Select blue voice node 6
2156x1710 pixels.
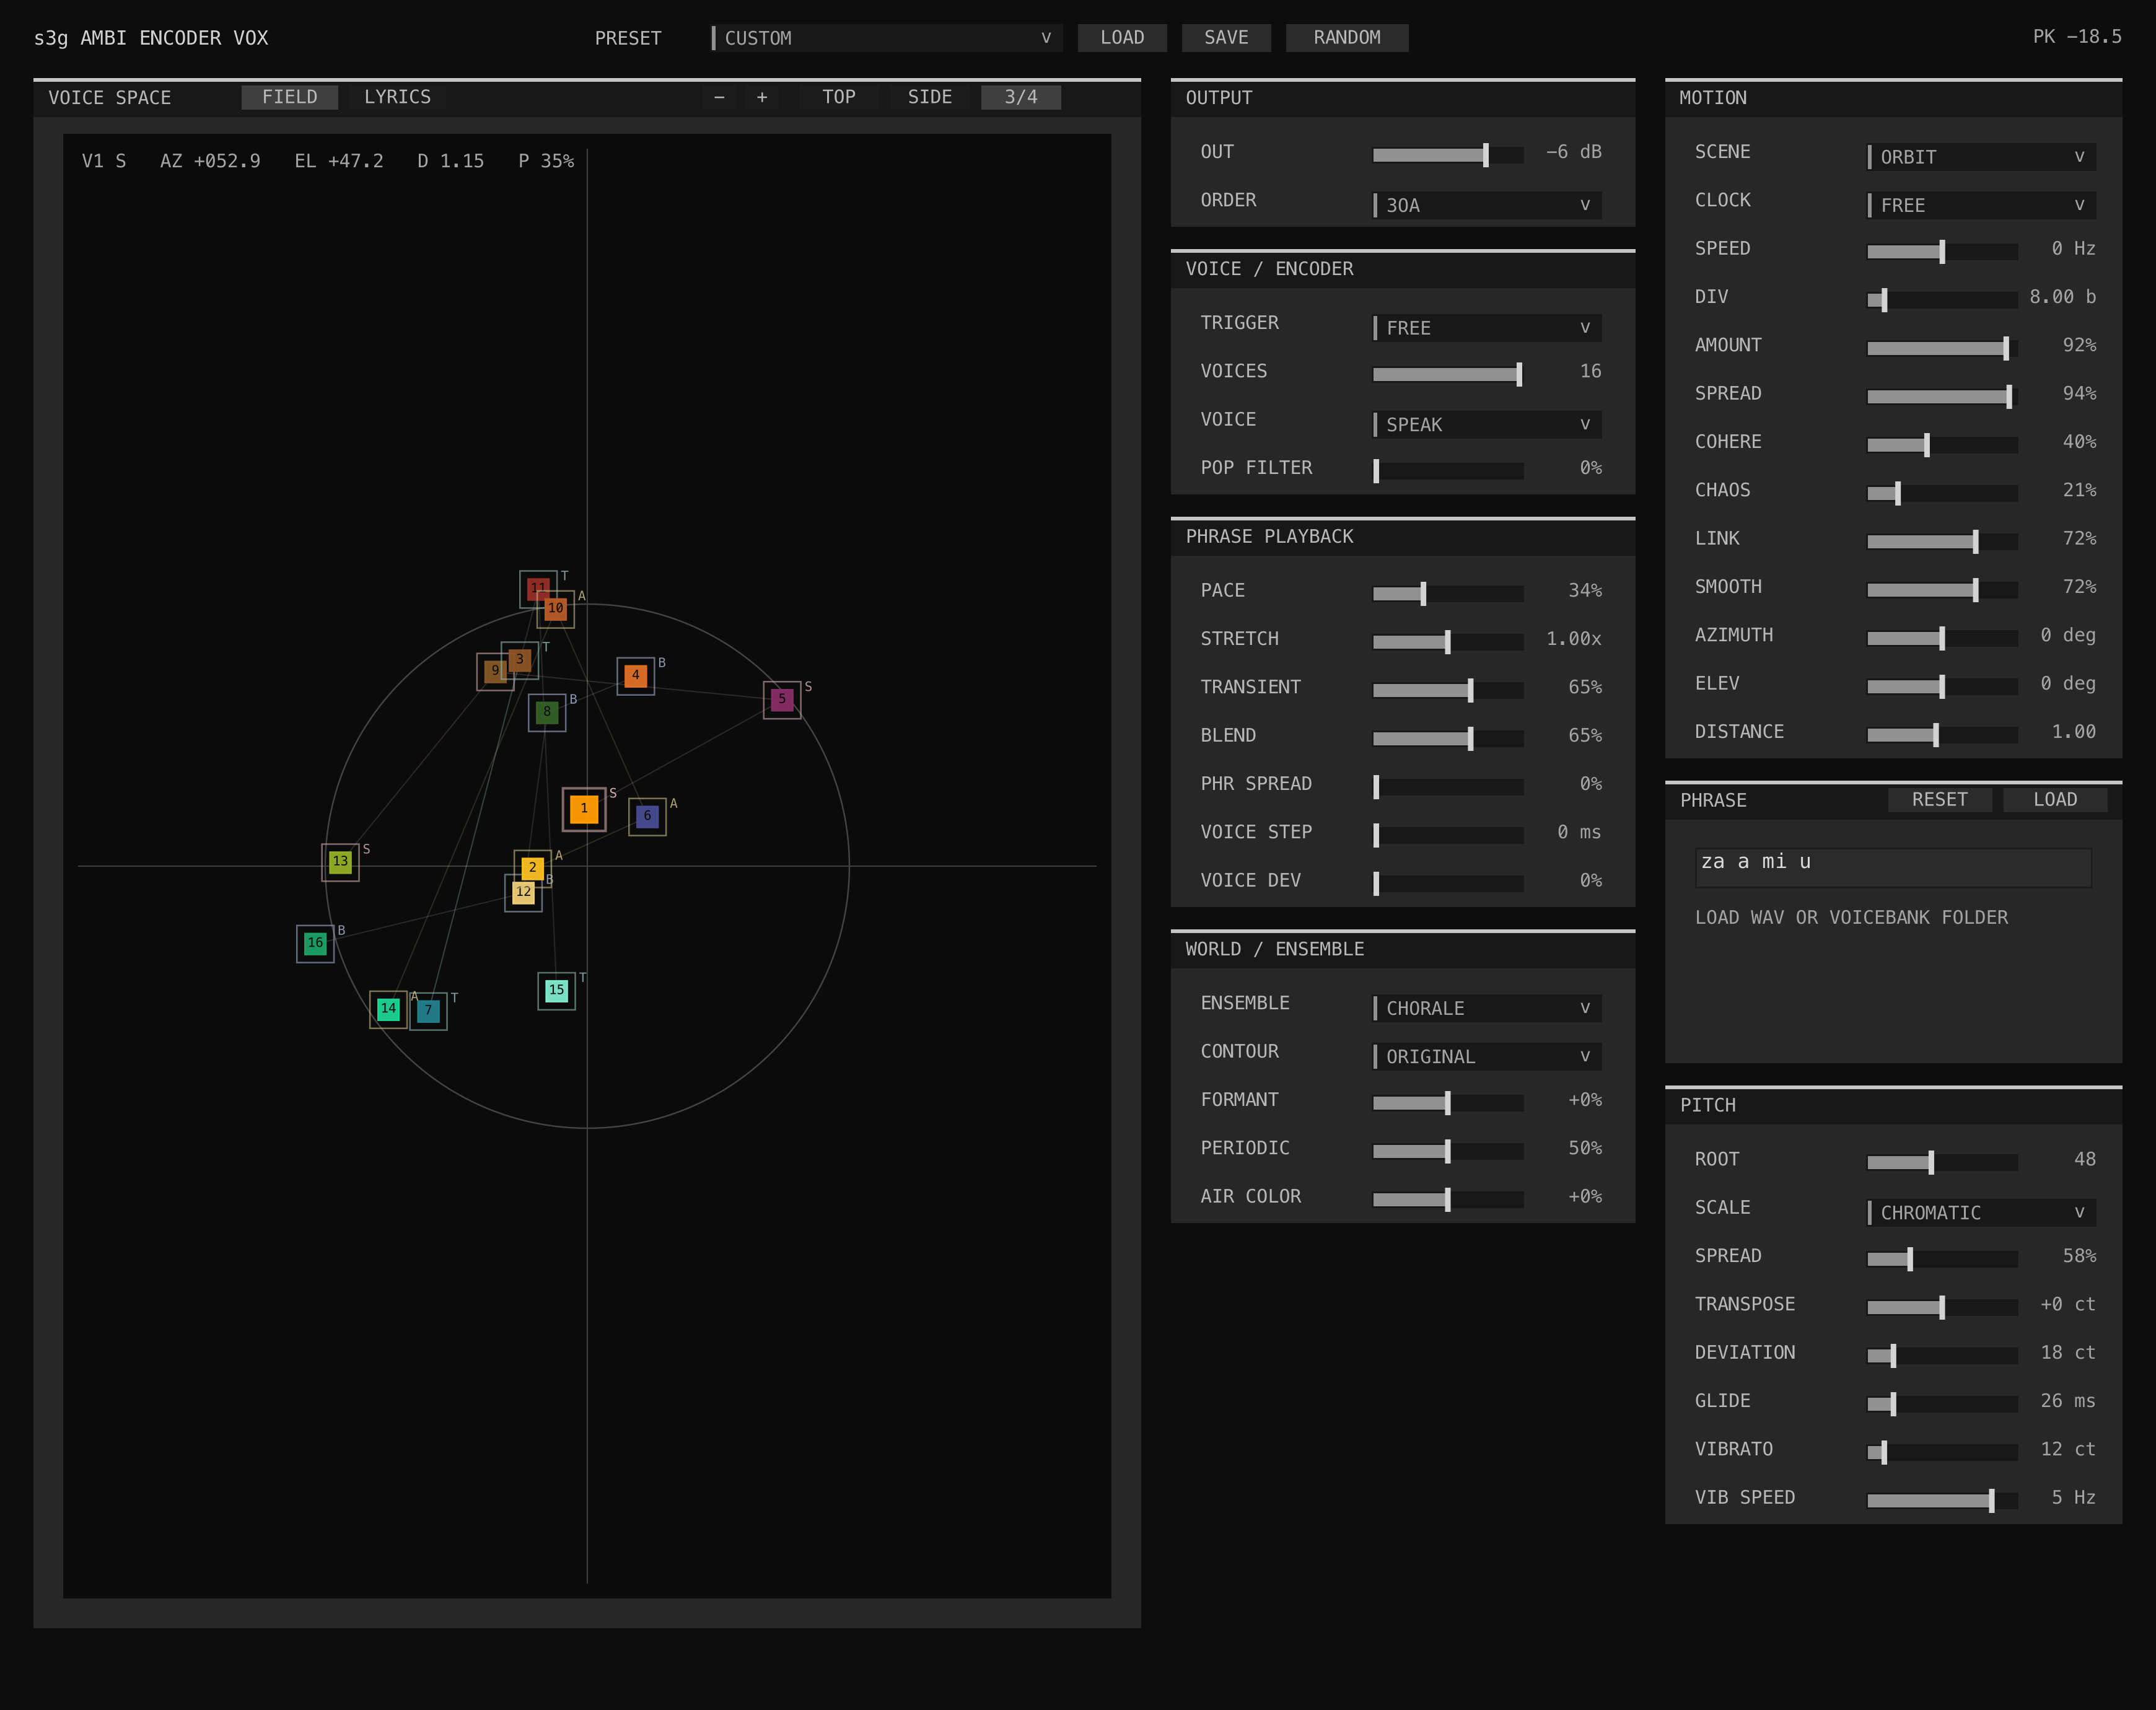(x=647, y=817)
